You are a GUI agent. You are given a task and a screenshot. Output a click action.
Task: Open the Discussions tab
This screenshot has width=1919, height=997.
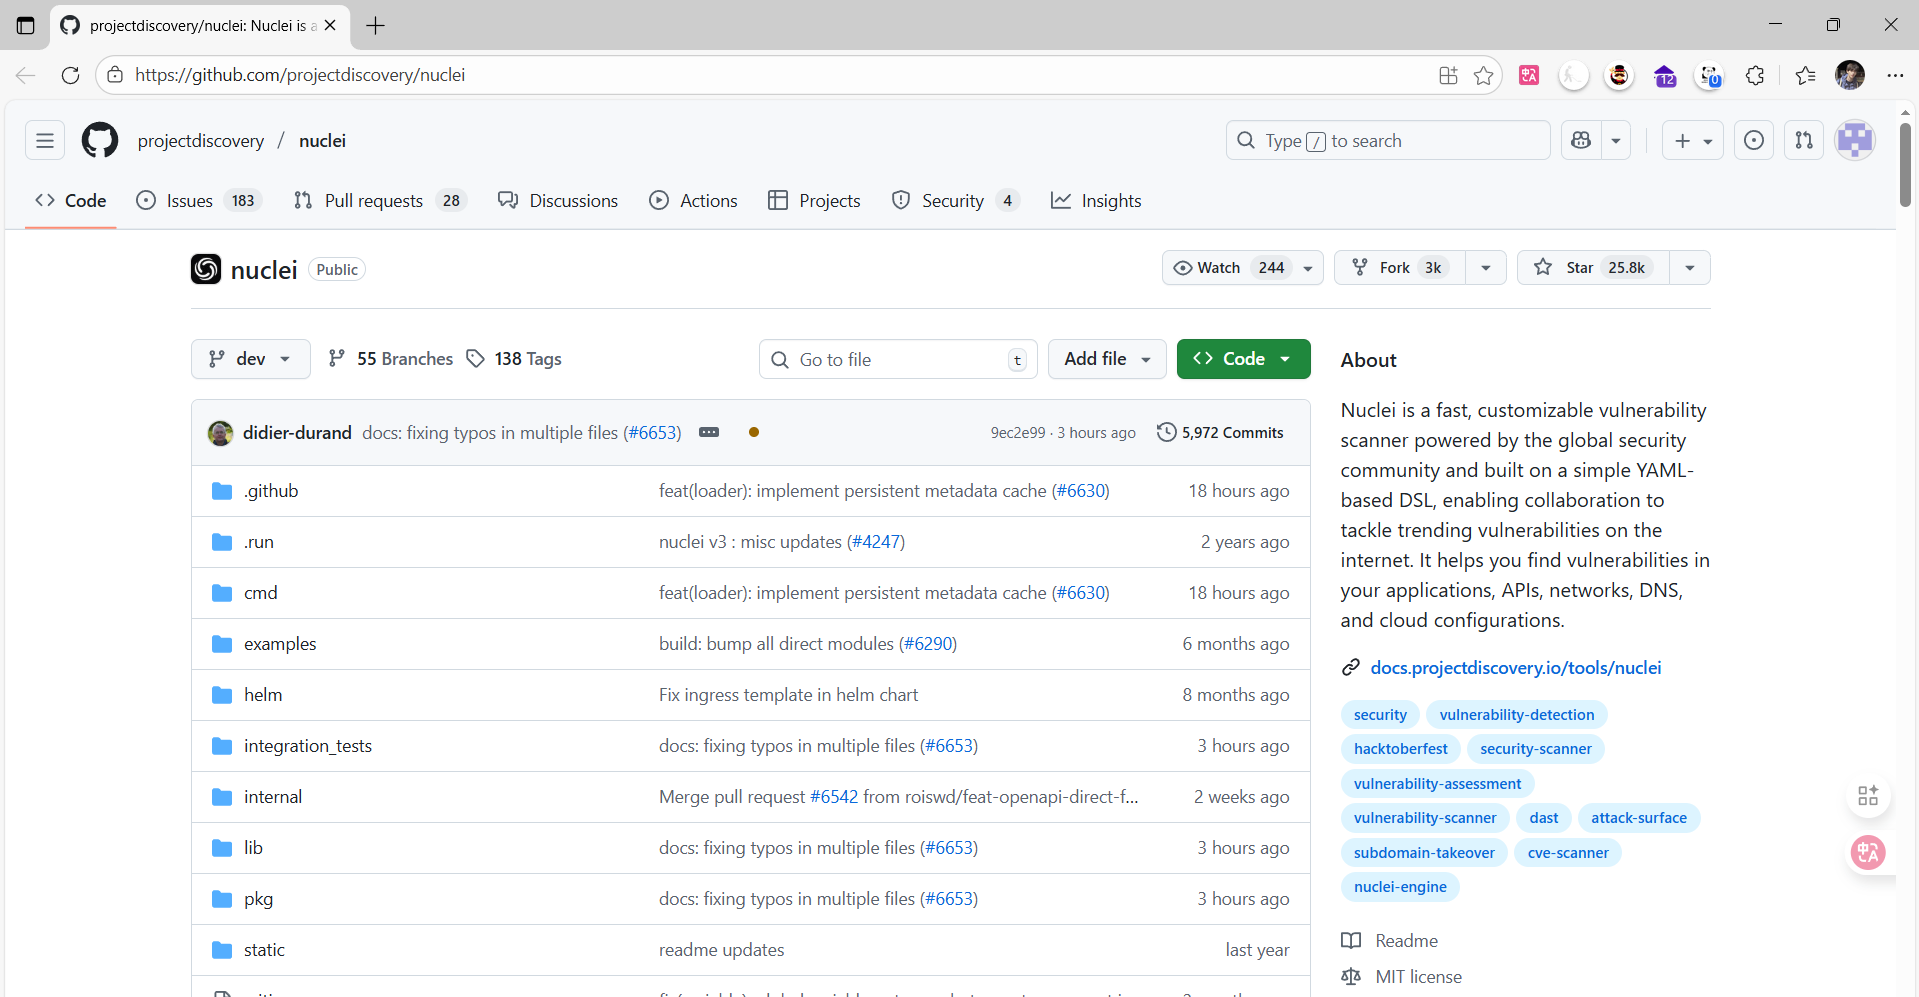[x=558, y=201]
